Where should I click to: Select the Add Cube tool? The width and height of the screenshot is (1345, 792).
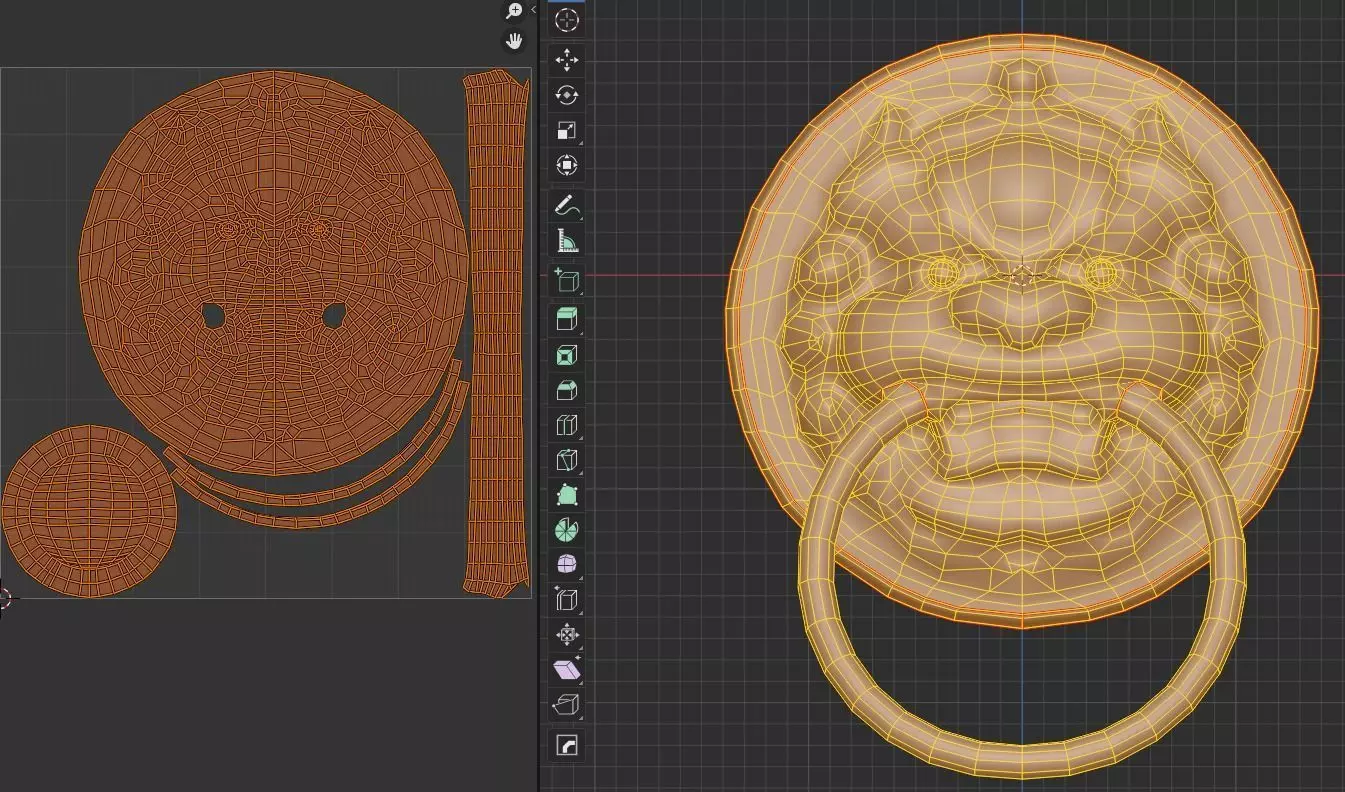(x=567, y=281)
